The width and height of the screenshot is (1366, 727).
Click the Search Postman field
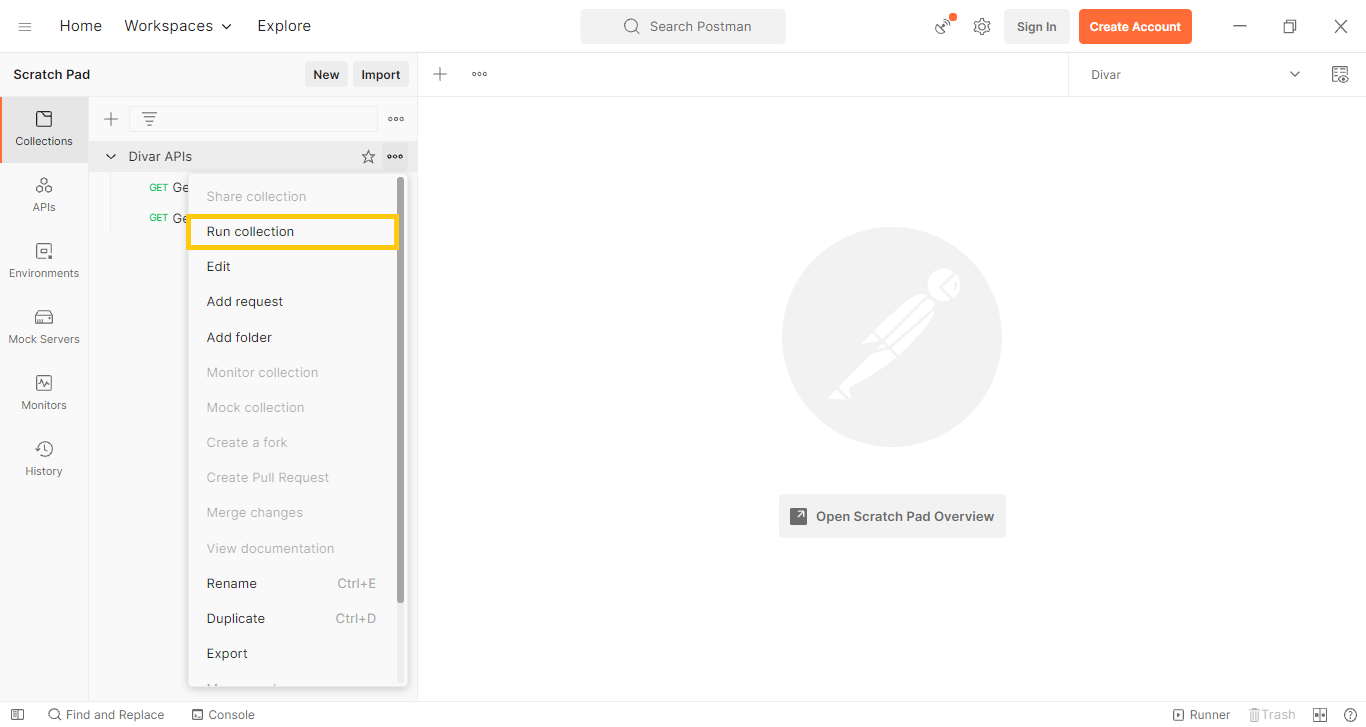683,26
